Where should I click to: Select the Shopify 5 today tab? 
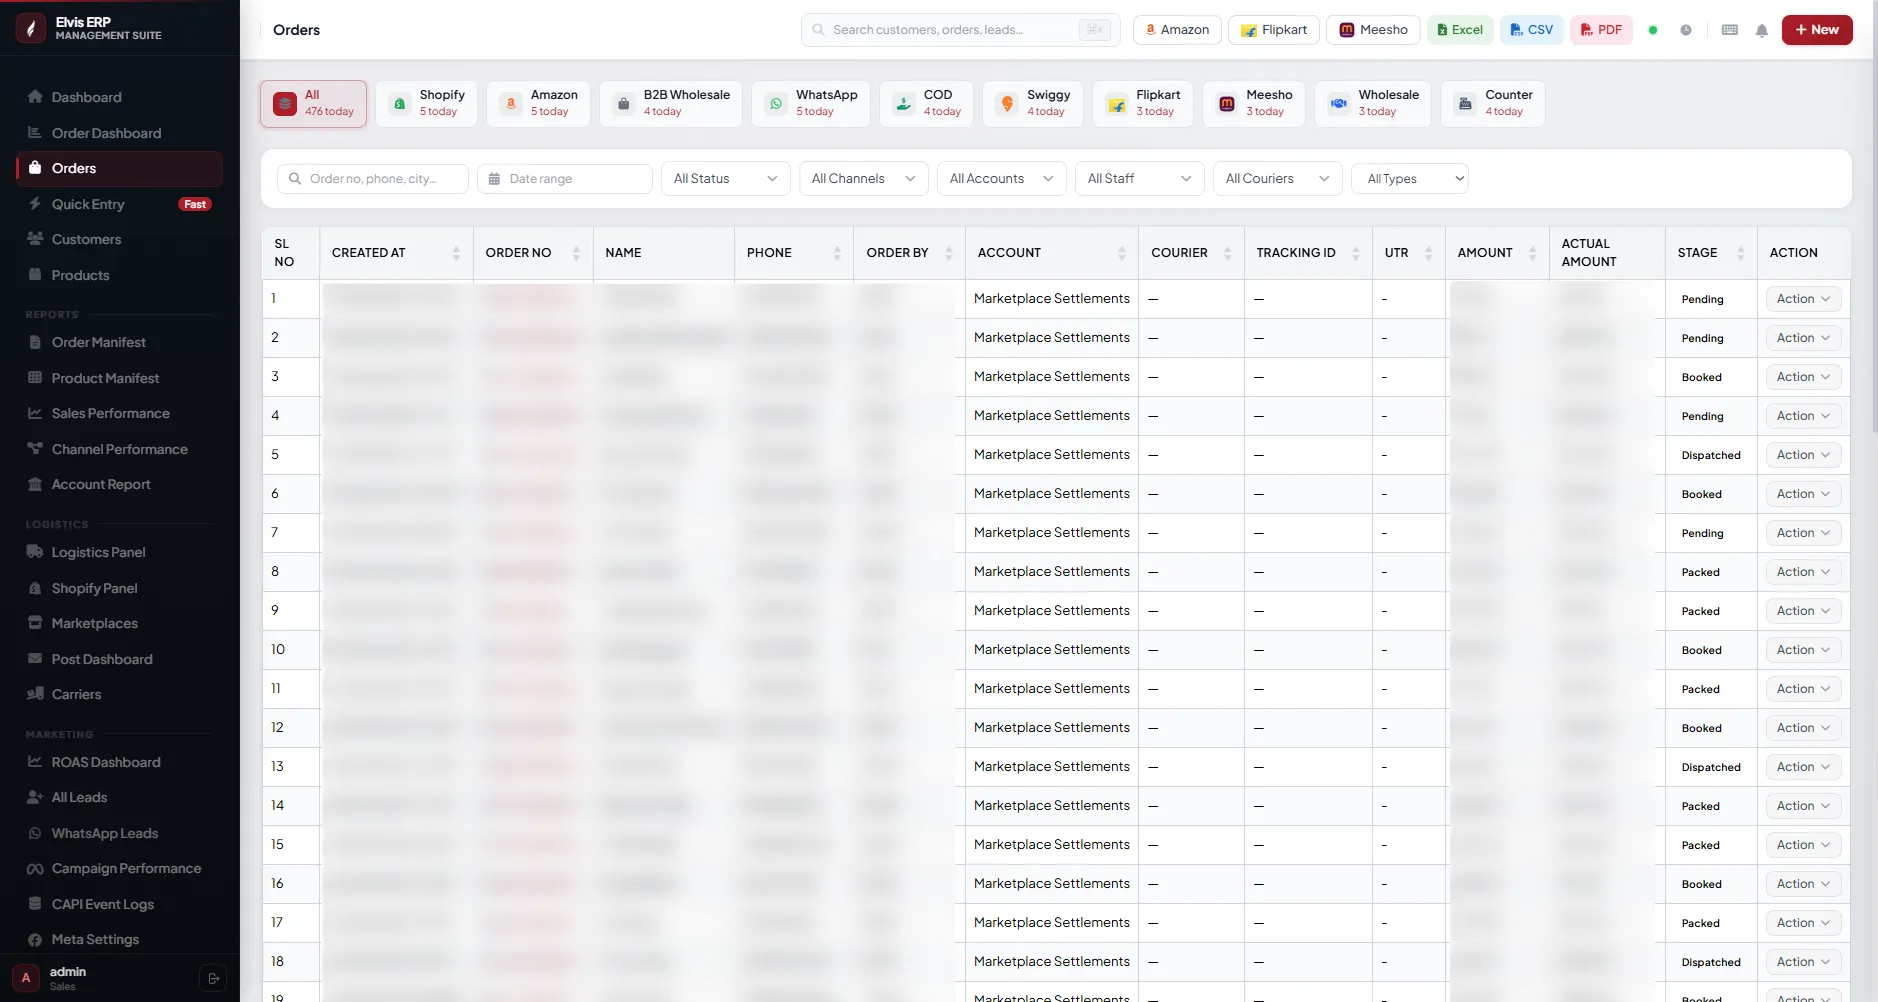tap(427, 104)
